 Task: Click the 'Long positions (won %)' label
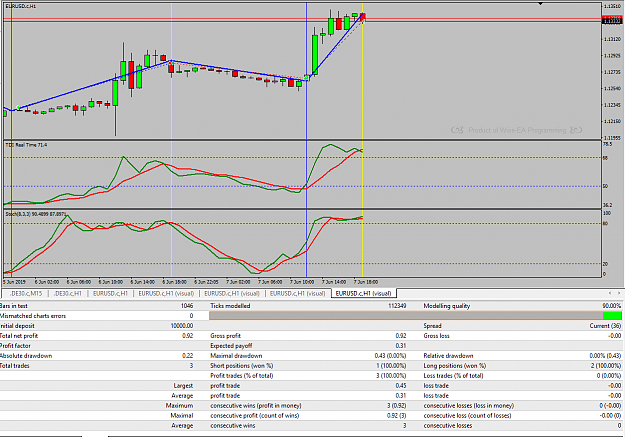click(455, 366)
